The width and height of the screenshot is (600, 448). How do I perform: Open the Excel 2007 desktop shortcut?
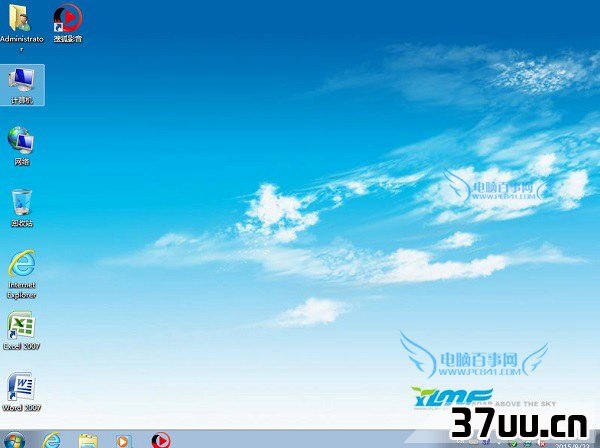(21, 331)
